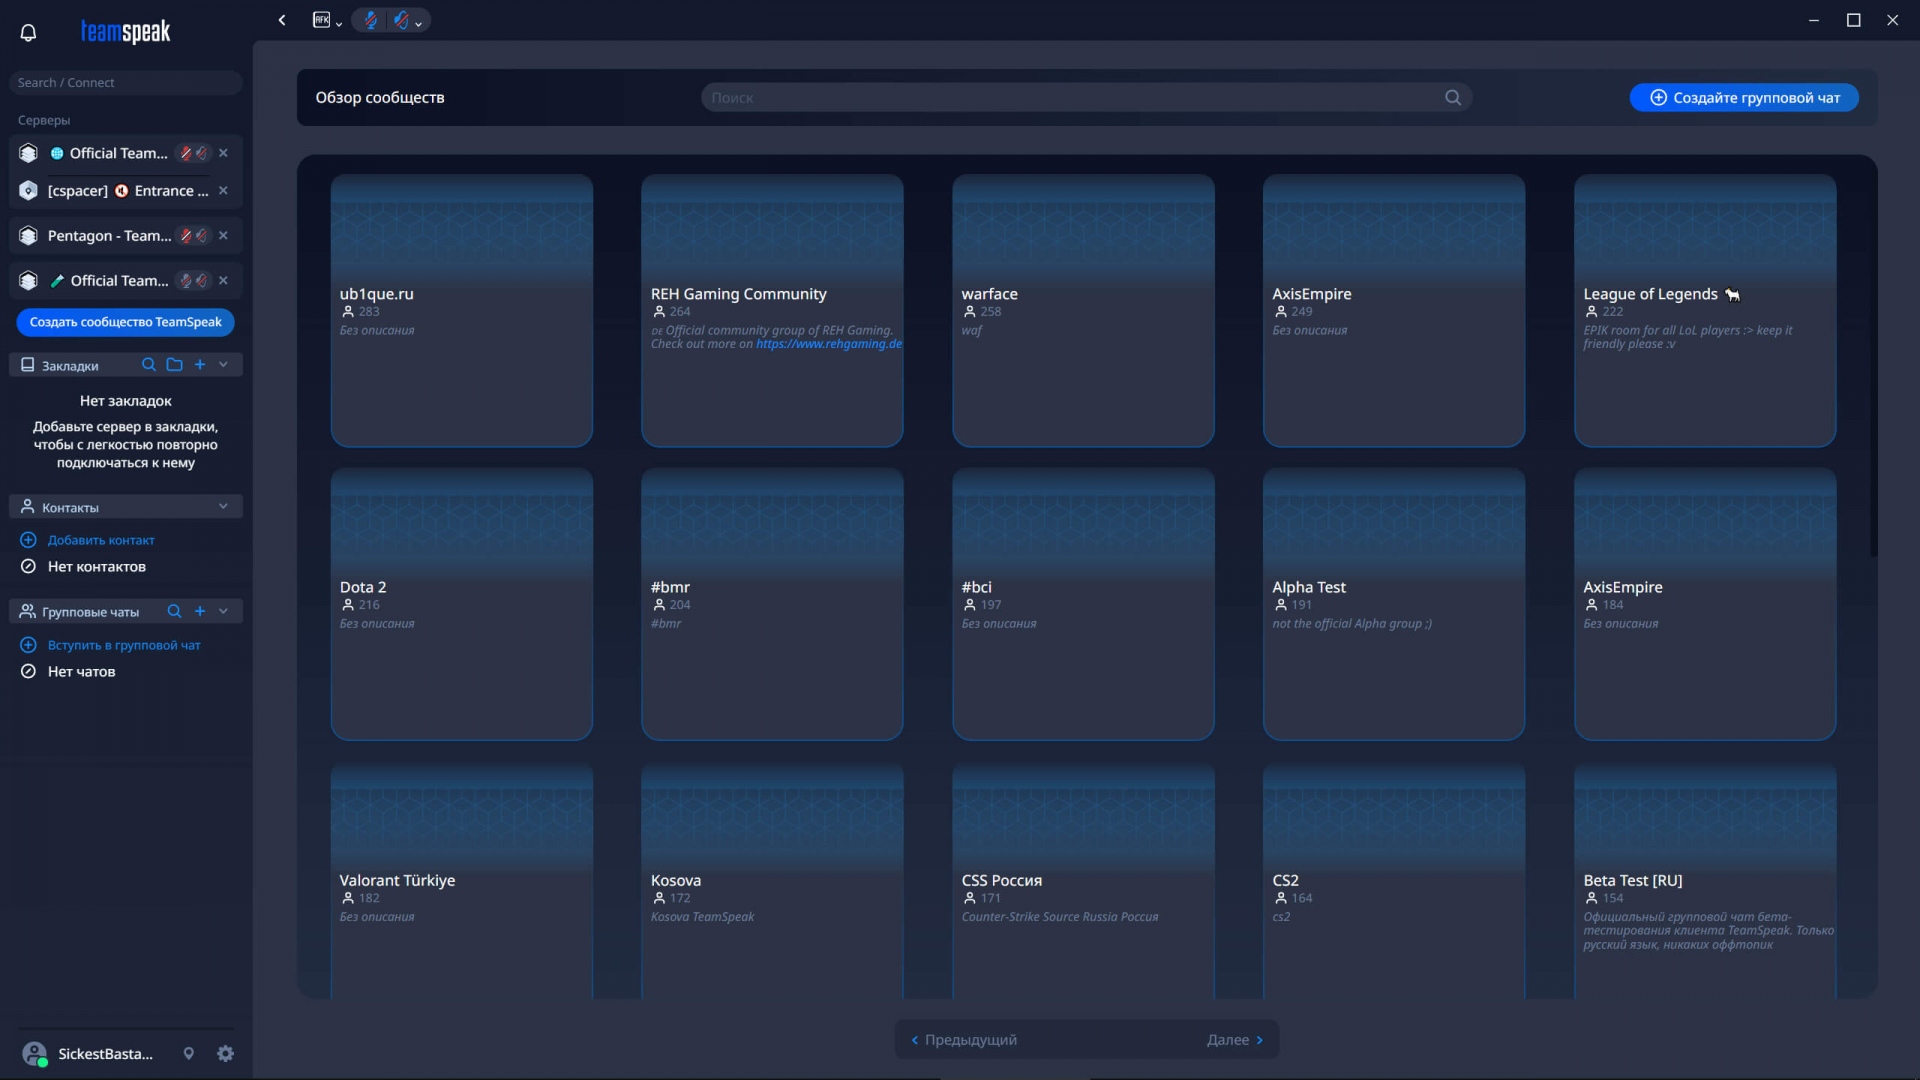Collapse the Закладки section chevron
1920x1080 pixels.
tap(223, 365)
